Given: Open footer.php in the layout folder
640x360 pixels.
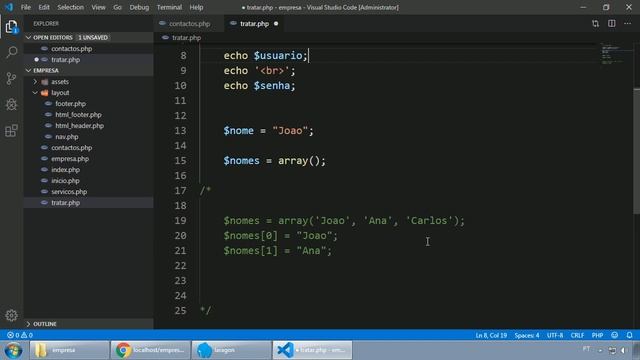Looking at the screenshot, I should pyautogui.click(x=89, y=104).
